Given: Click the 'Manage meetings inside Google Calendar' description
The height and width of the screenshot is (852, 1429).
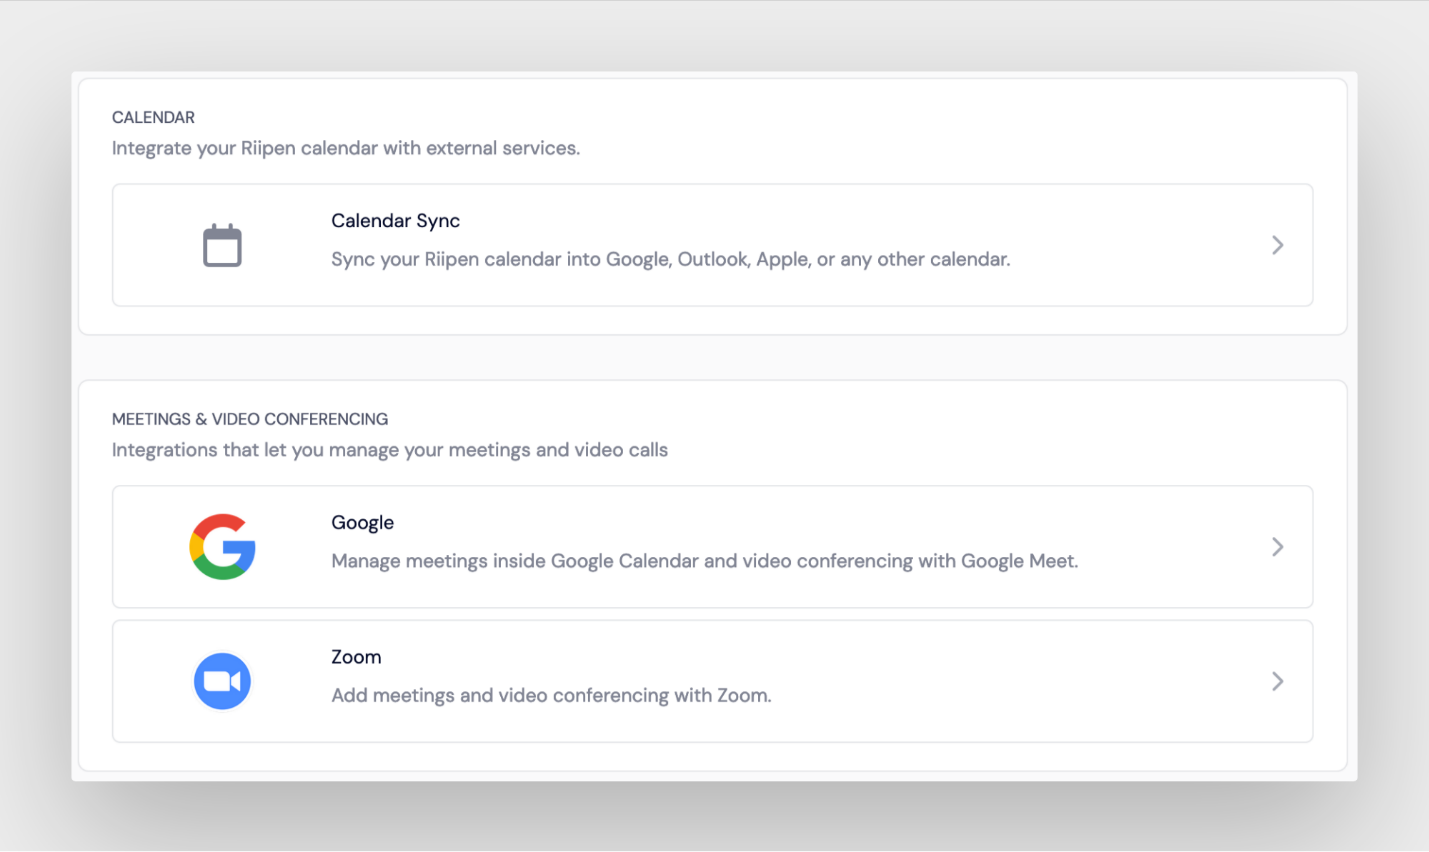Looking at the screenshot, I should (705, 561).
